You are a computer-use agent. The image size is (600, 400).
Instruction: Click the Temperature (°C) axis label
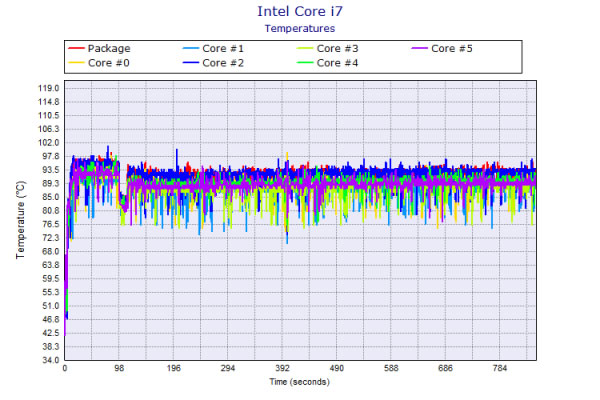(20, 220)
